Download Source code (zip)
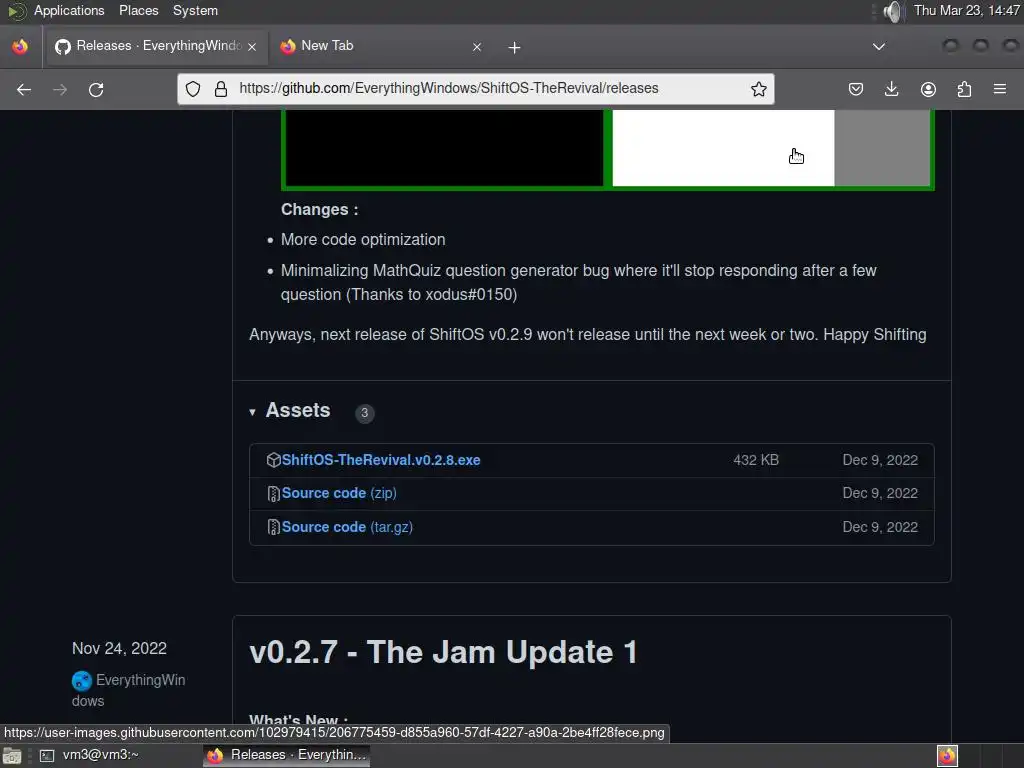This screenshot has height=768, width=1024. click(x=339, y=493)
